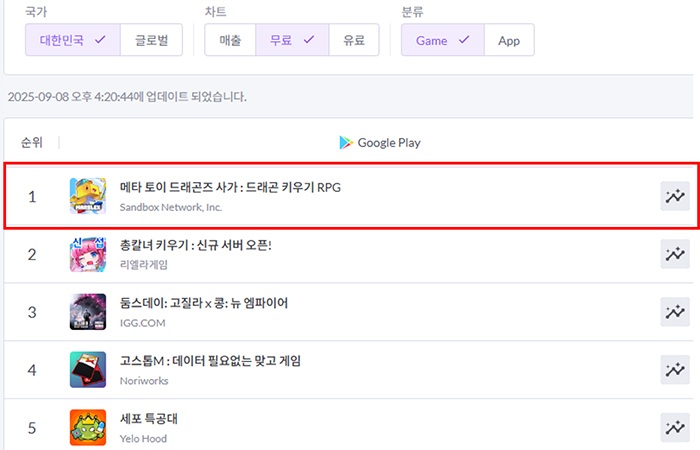Select the Game category

(x=442, y=41)
